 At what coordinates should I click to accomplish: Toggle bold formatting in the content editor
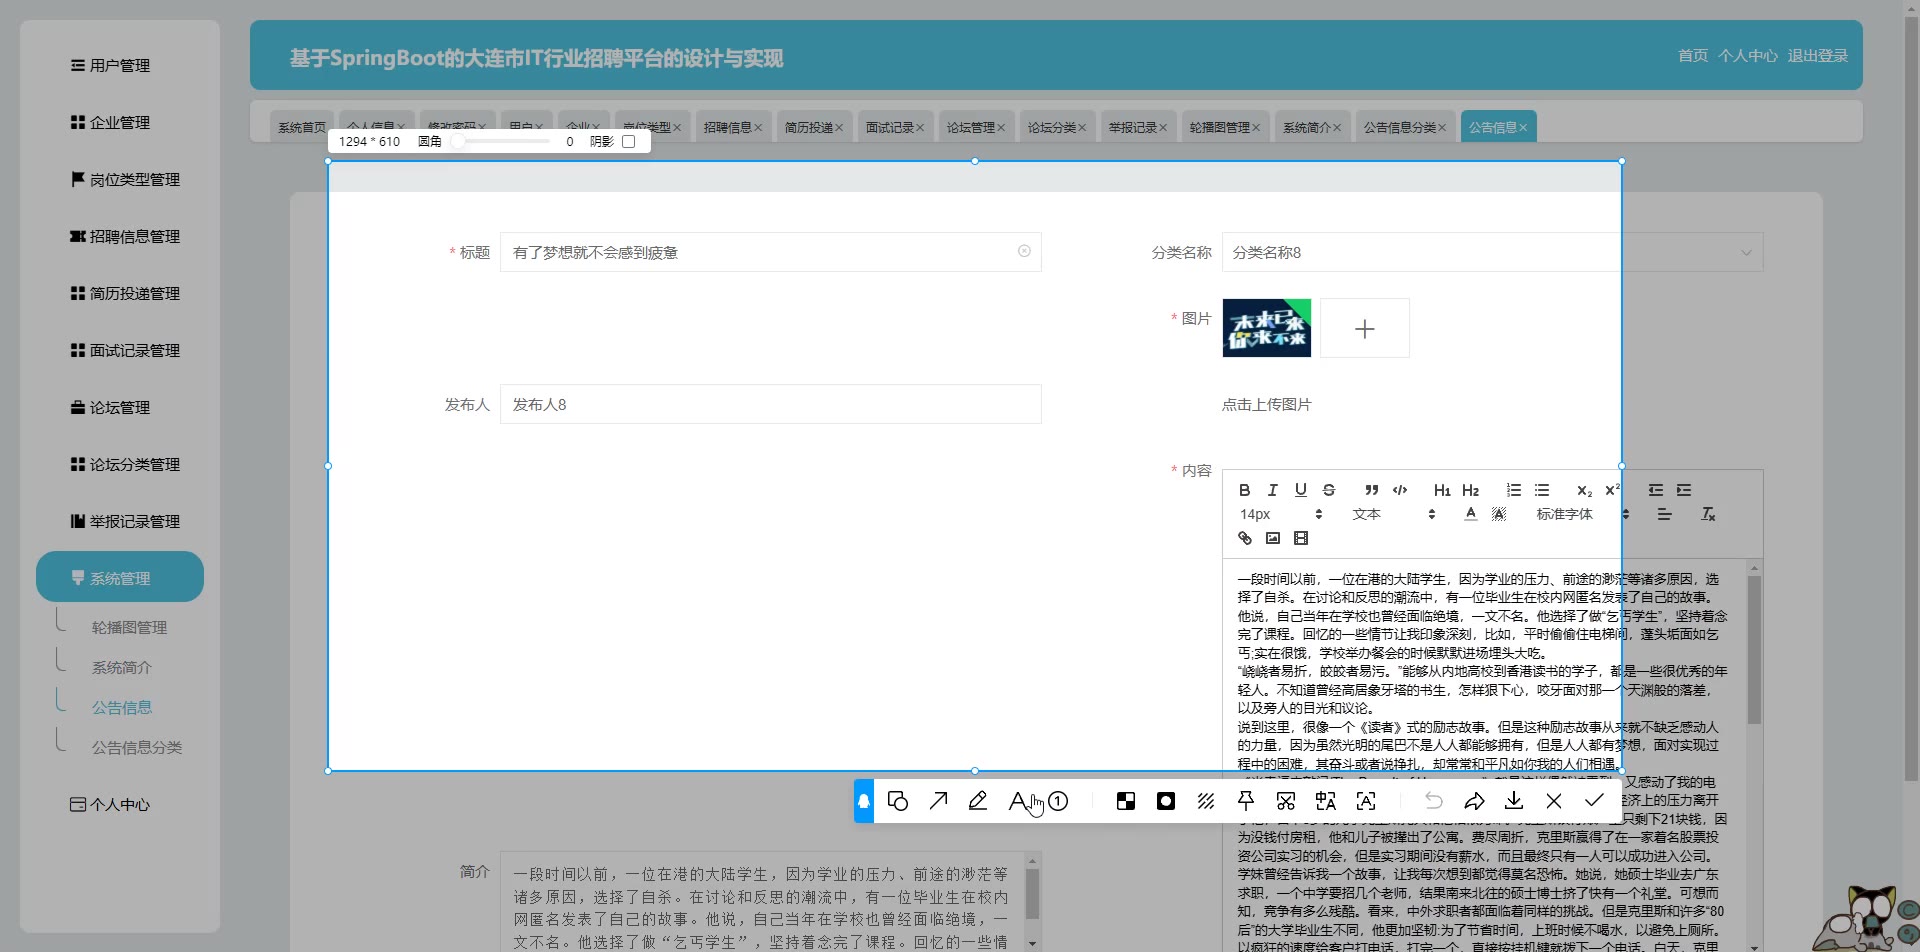click(1244, 490)
